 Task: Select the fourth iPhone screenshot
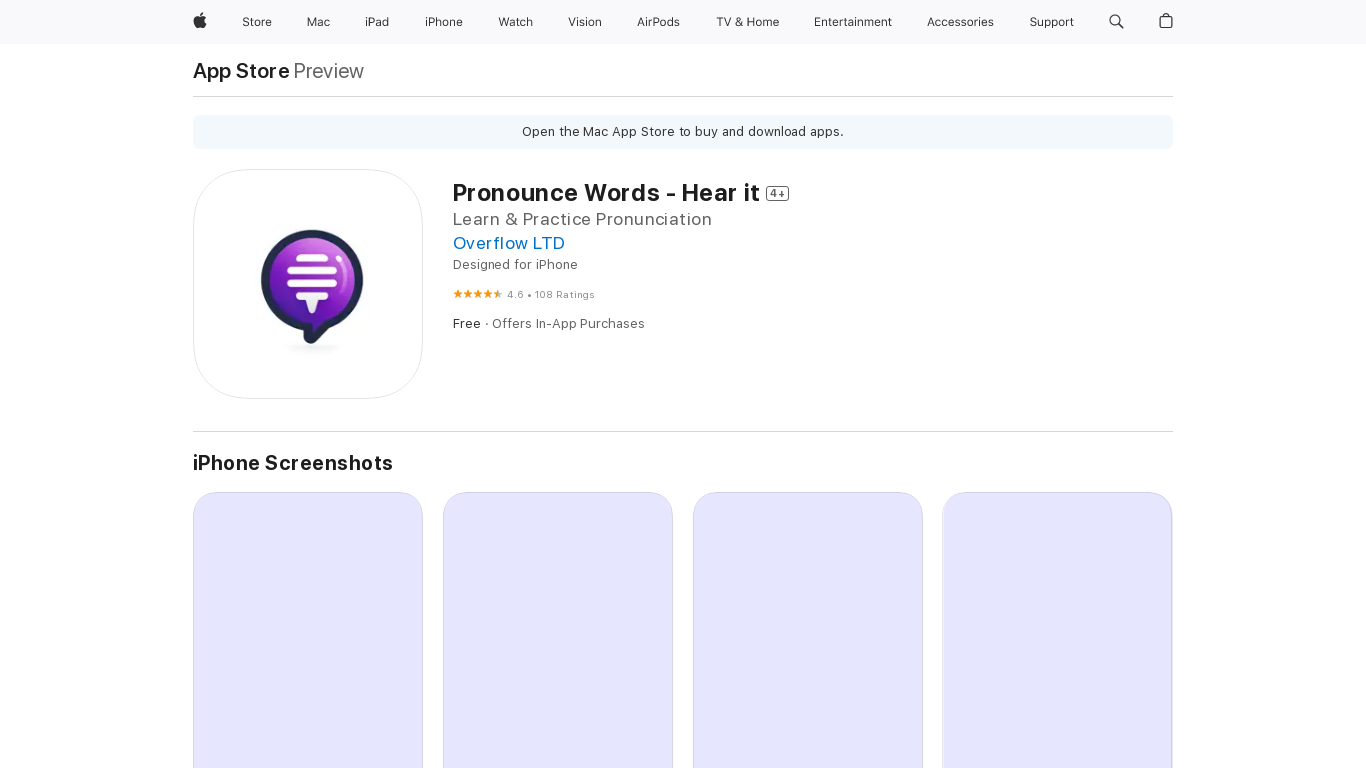(x=1058, y=630)
